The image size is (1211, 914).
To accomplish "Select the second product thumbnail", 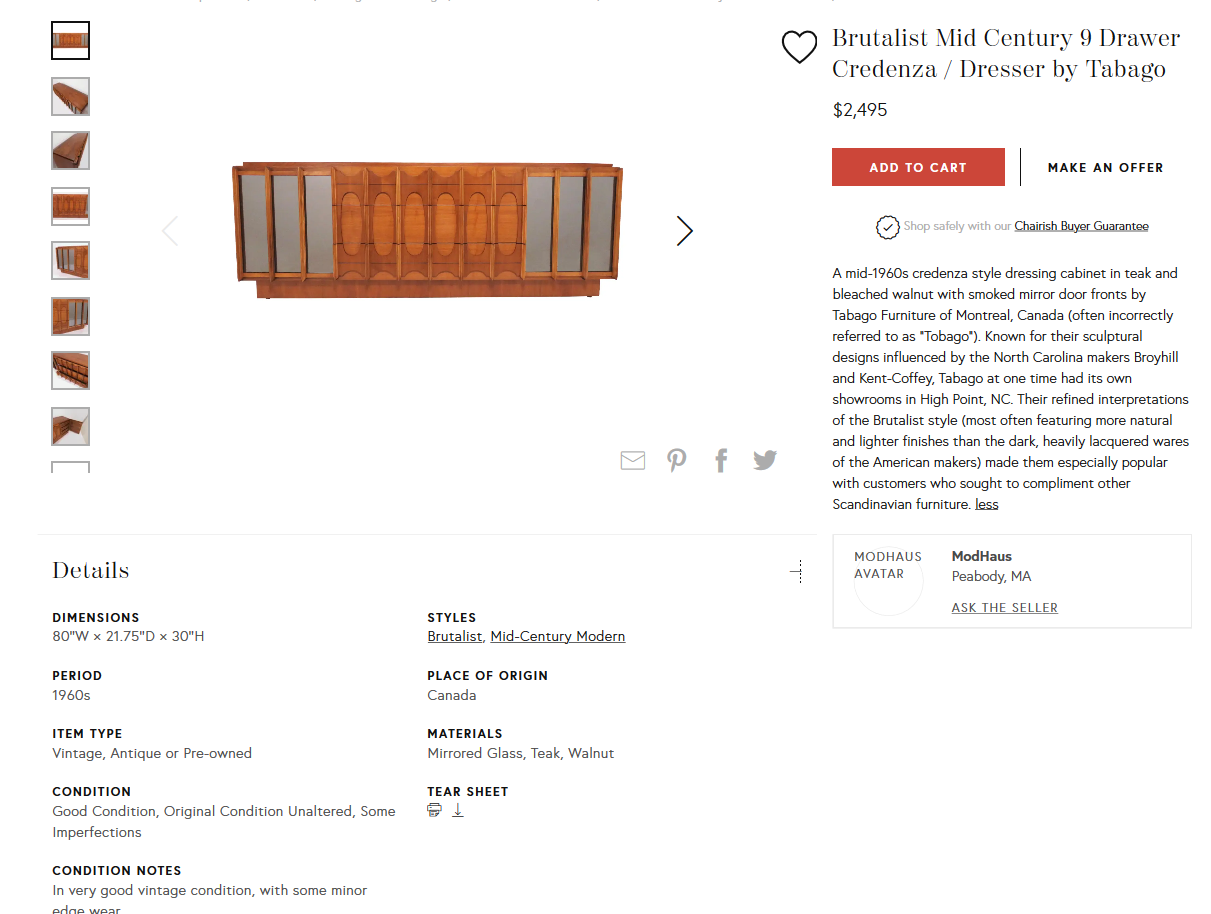I will click(x=70, y=96).
